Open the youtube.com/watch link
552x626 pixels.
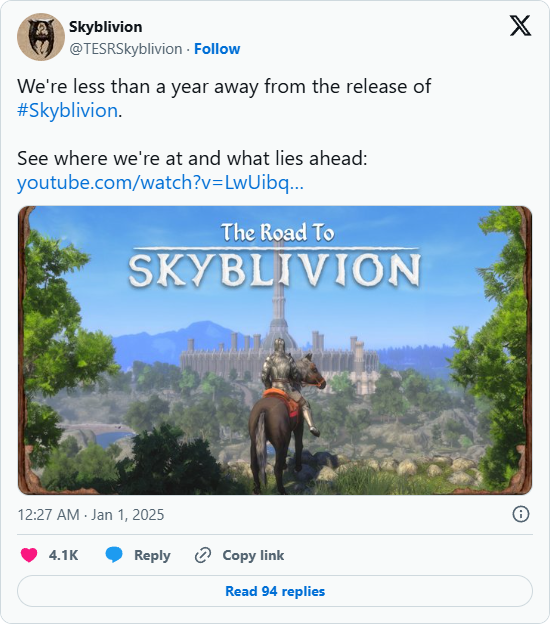[160, 183]
